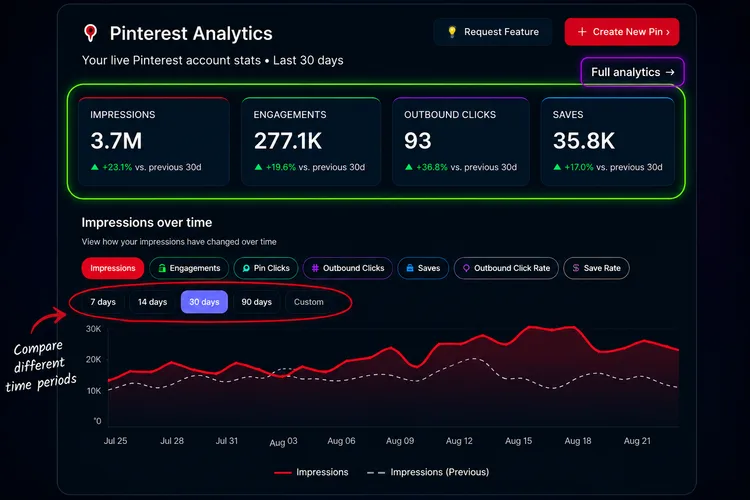Click the green up-triangle in Outbound Clicks card

(x=408, y=167)
